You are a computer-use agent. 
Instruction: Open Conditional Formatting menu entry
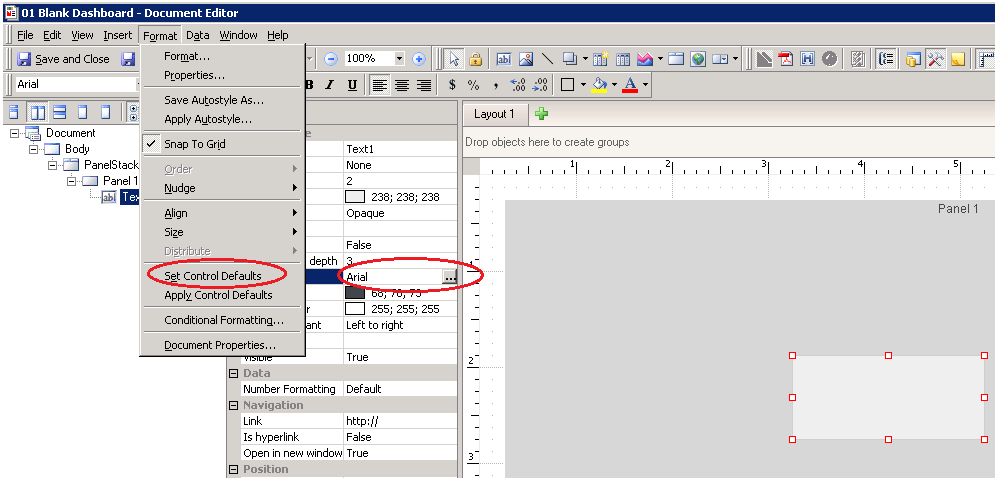click(x=224, y=320)
